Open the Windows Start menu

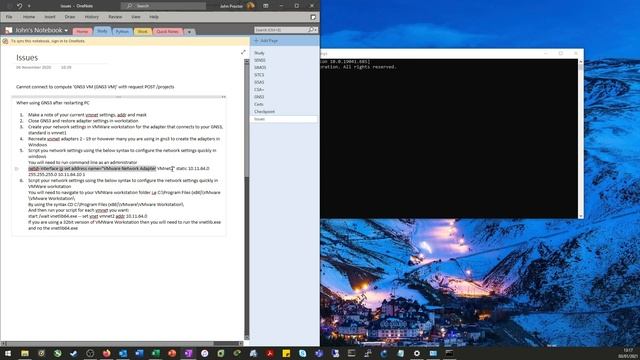(8, 353)
